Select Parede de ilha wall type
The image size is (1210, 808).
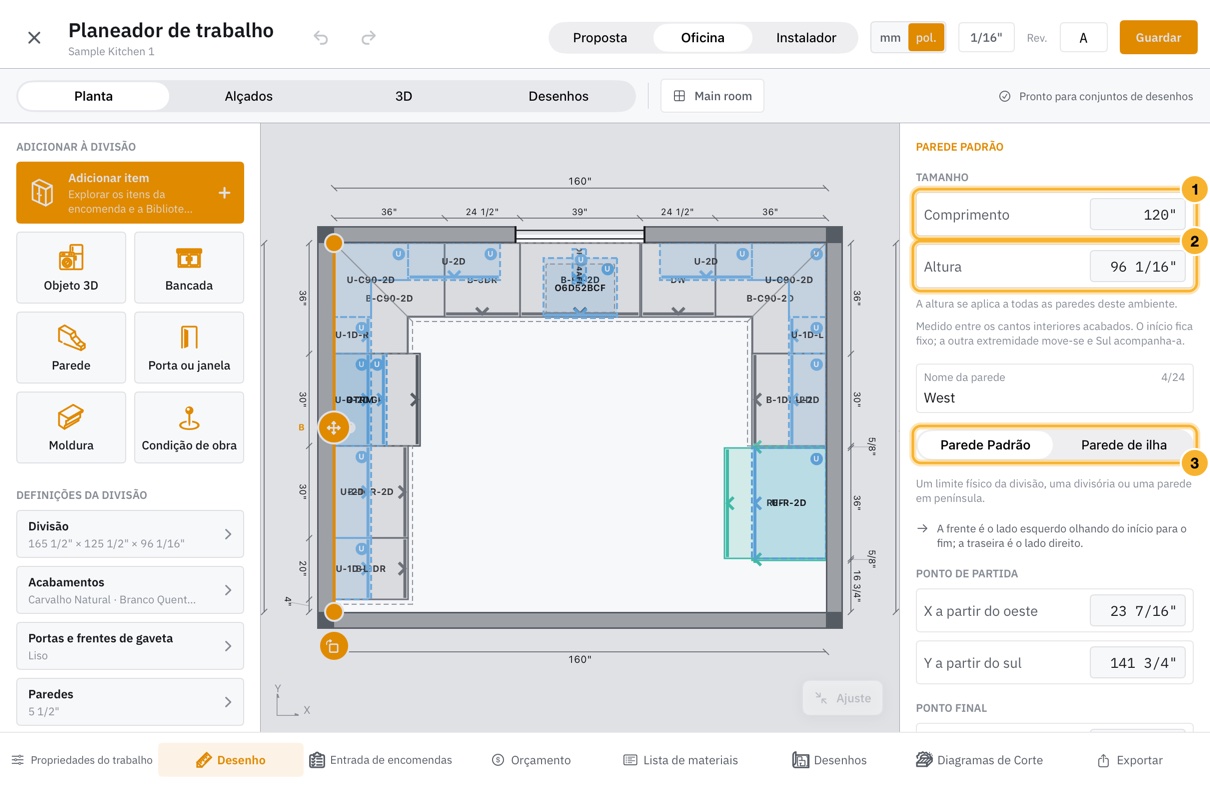click(x=1124, y=445)
